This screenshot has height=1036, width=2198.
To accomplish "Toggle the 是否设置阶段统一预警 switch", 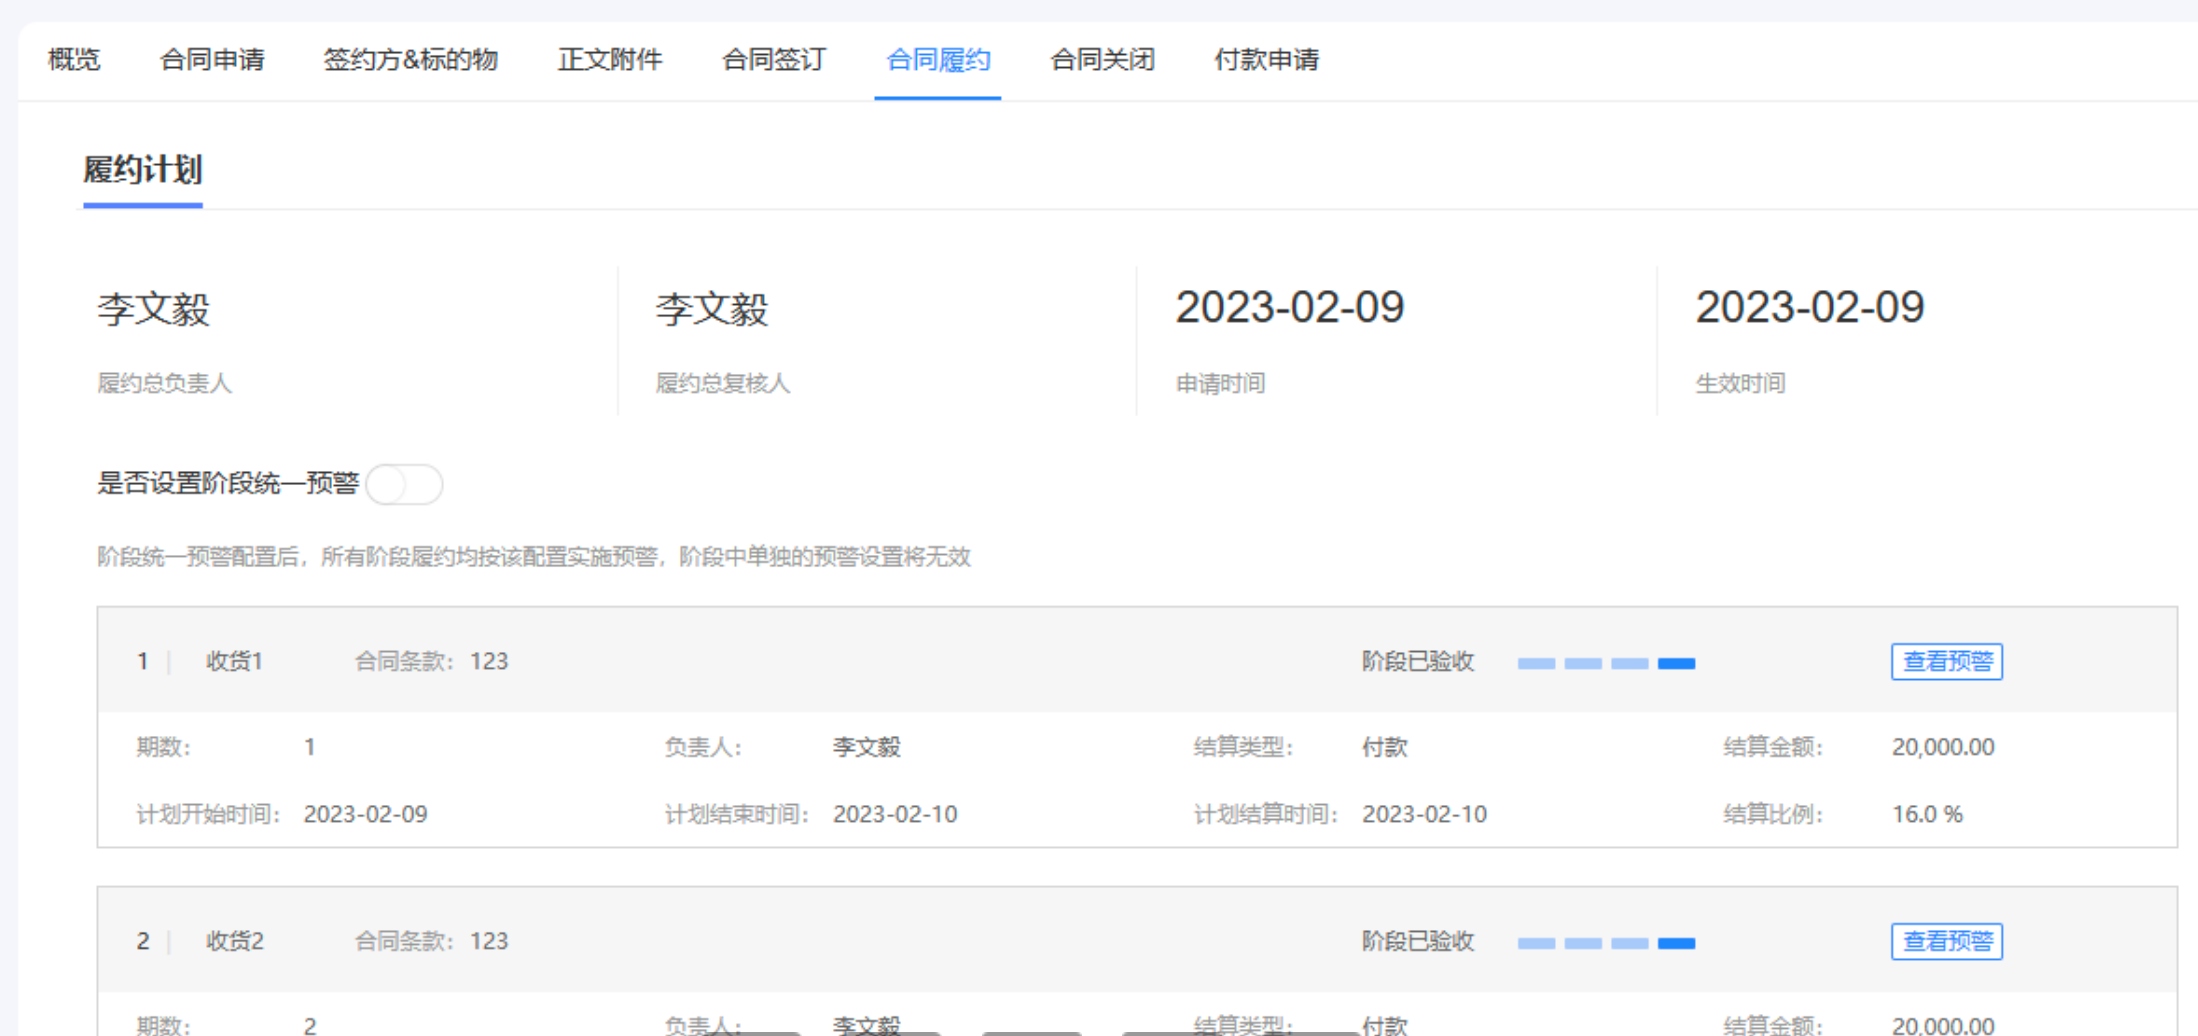I will coord(404,485).
